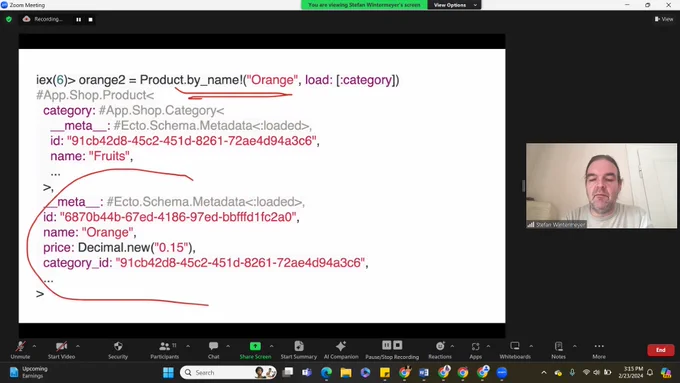Click the cloud Recording indicator
680x383 pixels.
42,19
